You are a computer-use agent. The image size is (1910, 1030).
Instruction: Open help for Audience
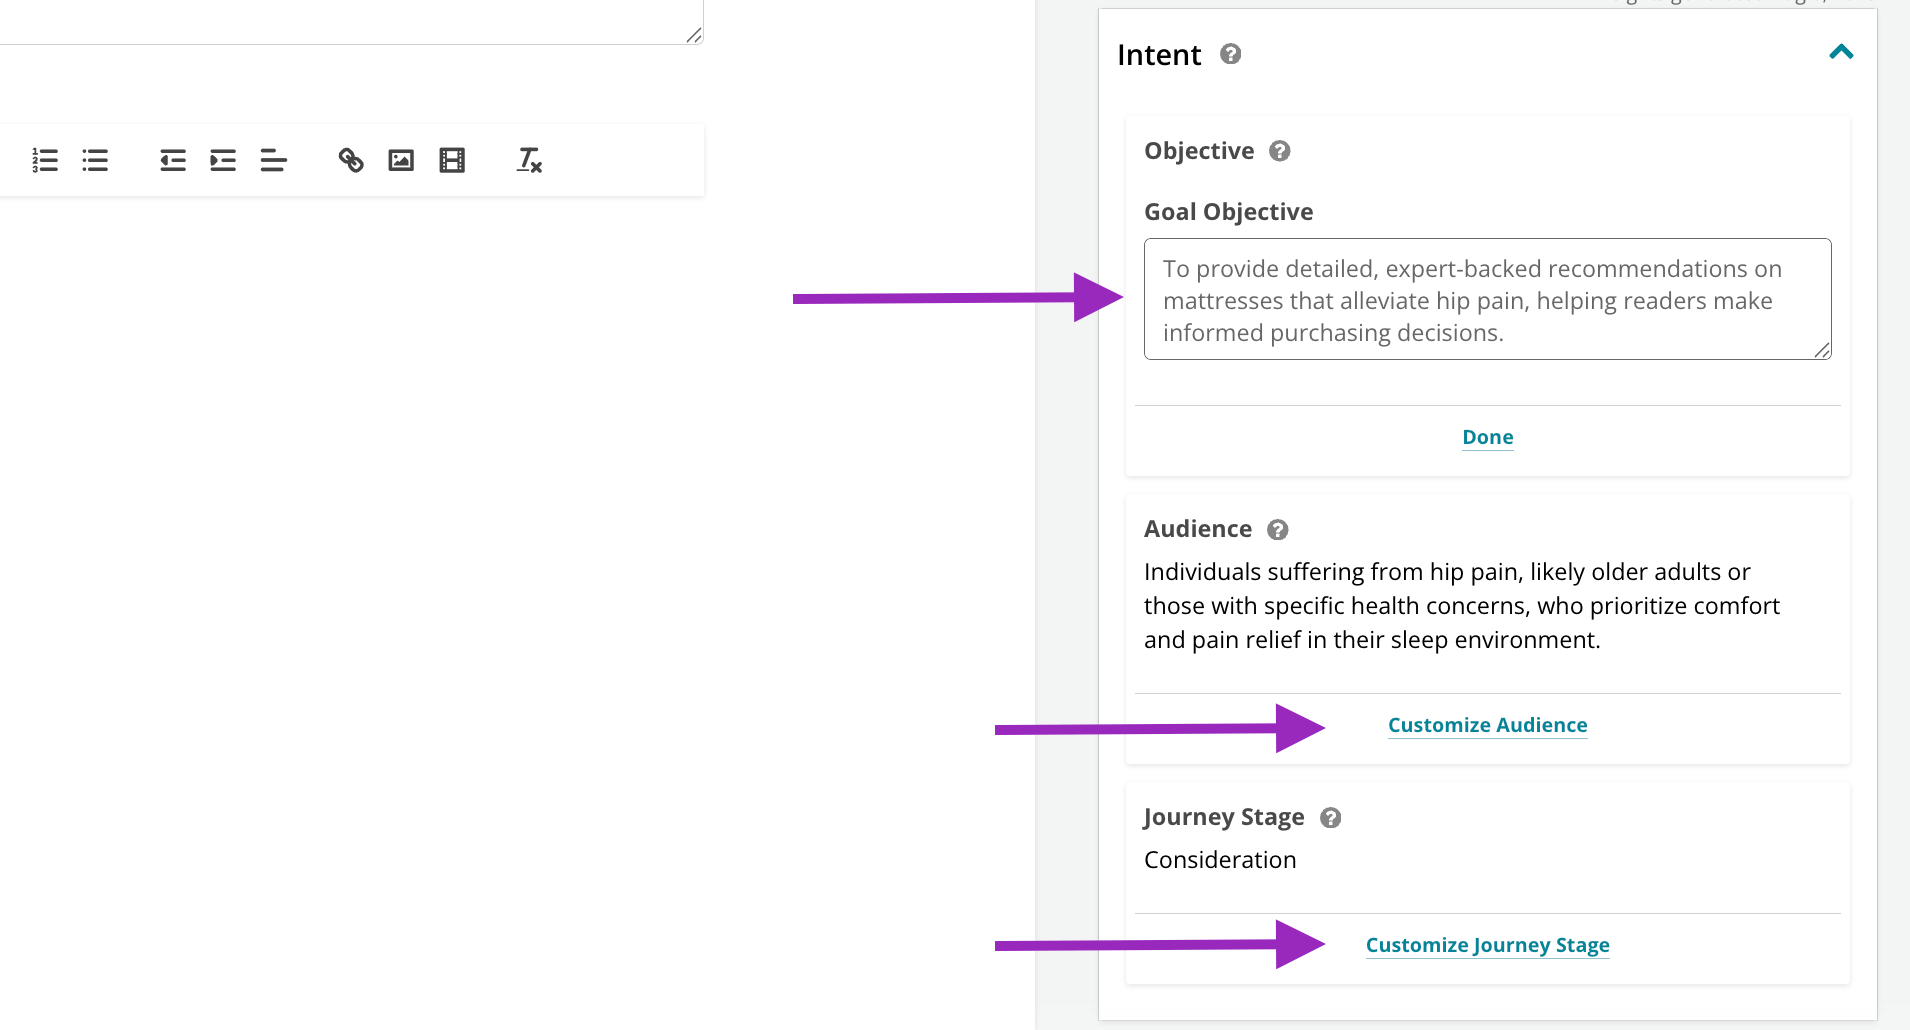[x=1278, y=530]
